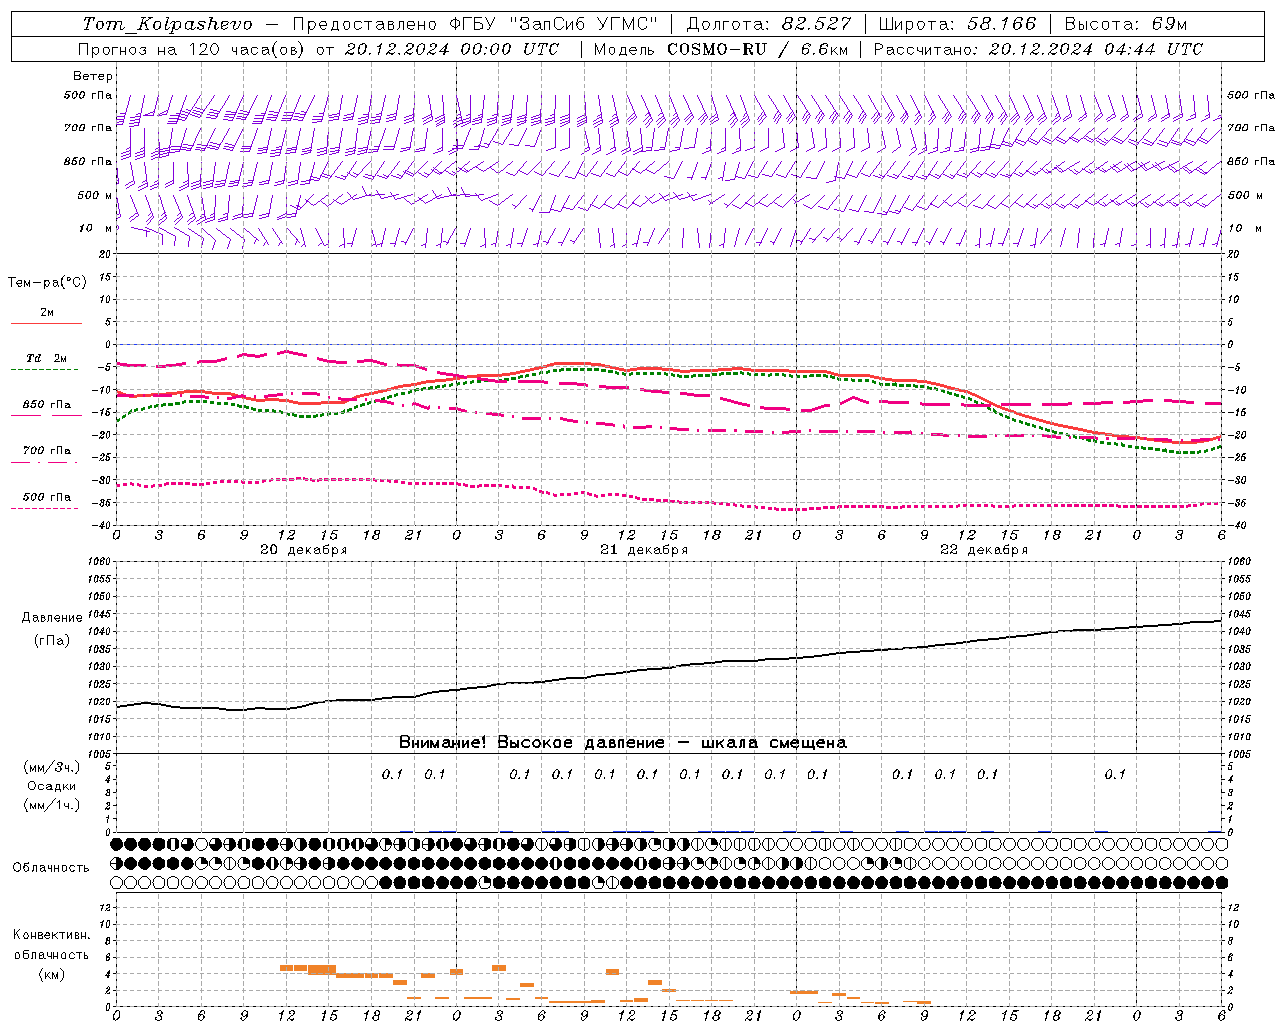Click the "500 гПа" temperature legend entry
Viewport: 1280px width, 1024px height.
(x=46, y=497)
